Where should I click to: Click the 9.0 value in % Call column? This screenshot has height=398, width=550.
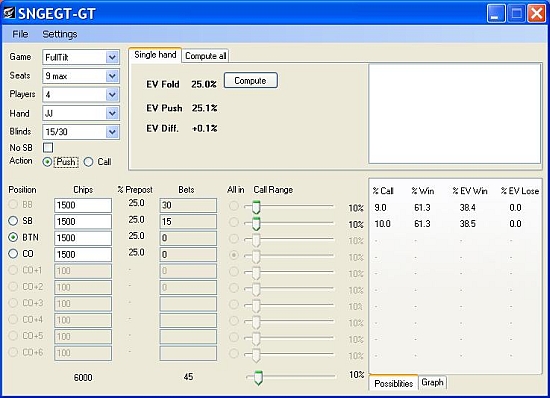tap(380, 208)
